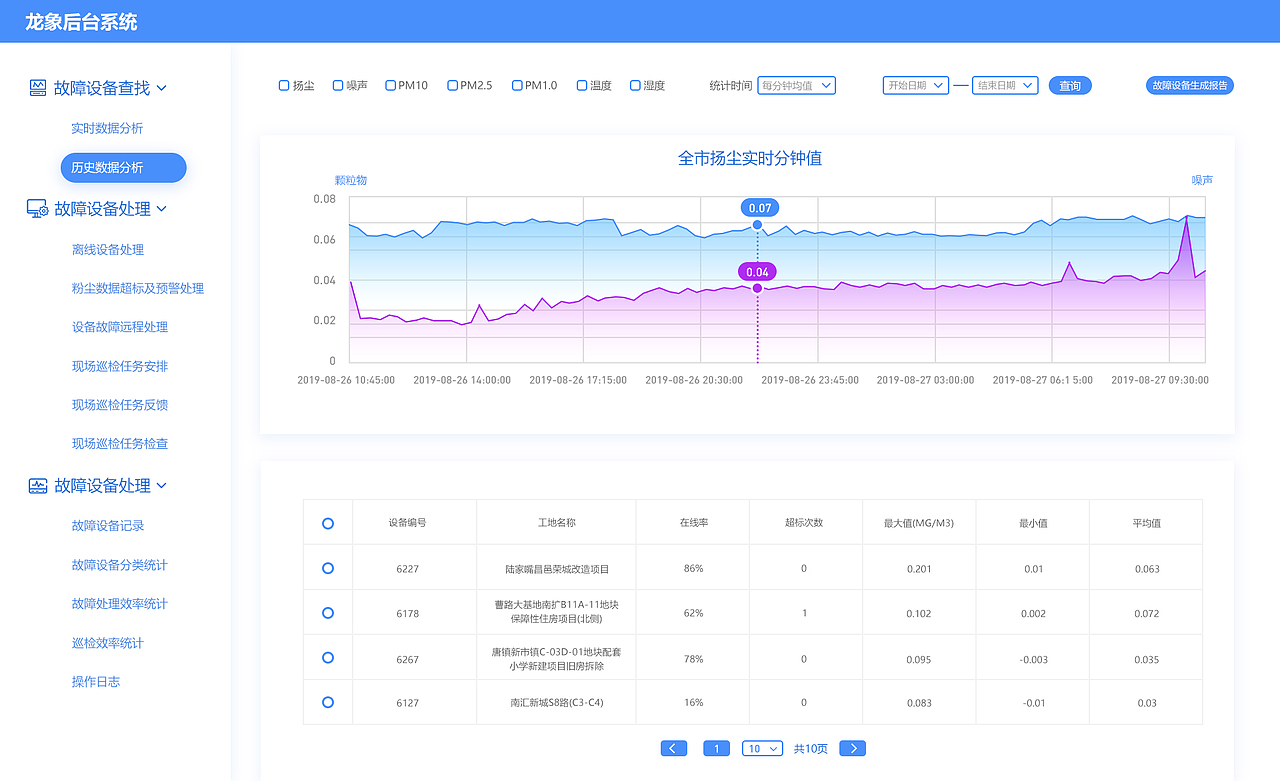Open 实时数据分析 in the sidebar
Viewport: 1280px width, 781px height.
[x=107, y=129]
